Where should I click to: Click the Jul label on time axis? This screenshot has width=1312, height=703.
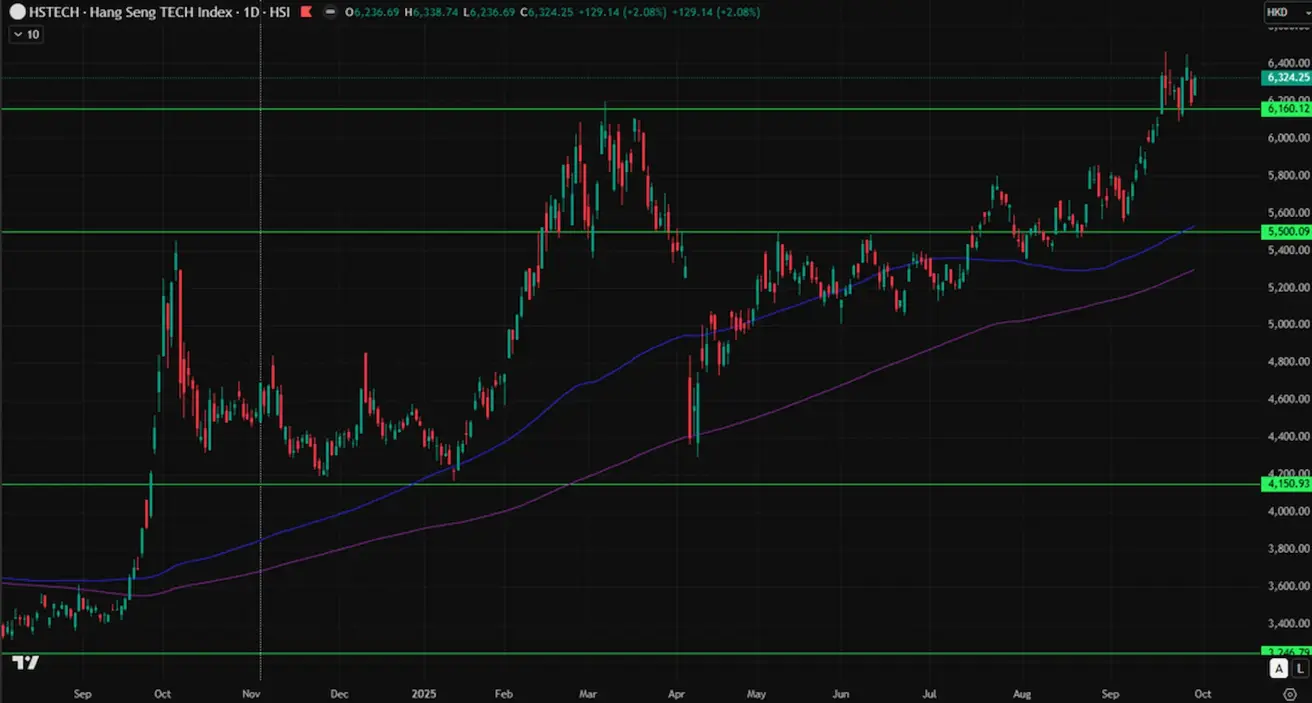[930, 692]
